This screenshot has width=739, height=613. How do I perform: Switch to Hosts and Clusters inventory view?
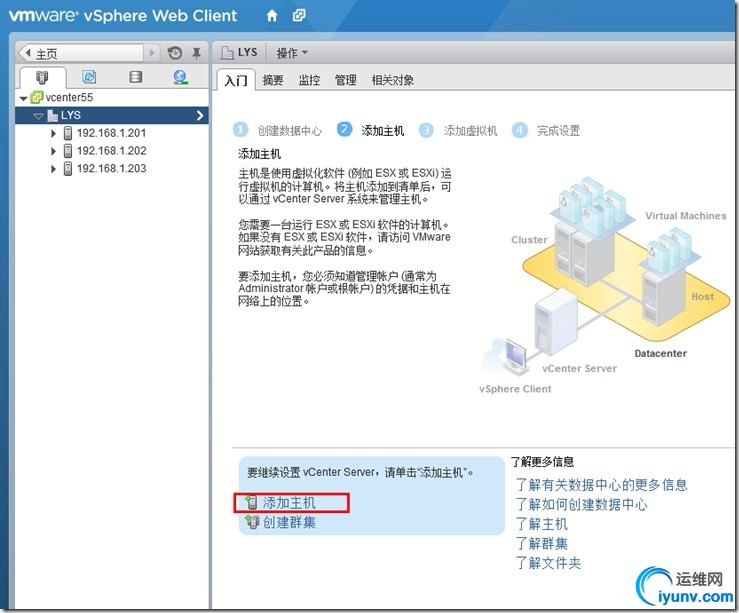tap(42, 77)
